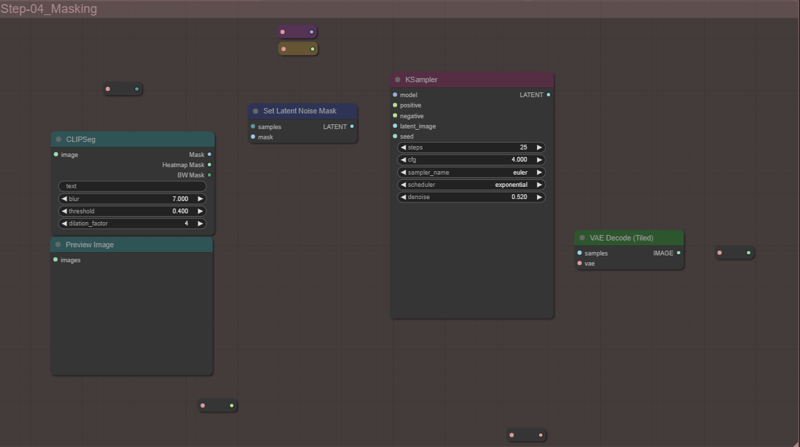This screenshot has height=447, width=800.
Task: Click mask input port on Set Latent Noise Mask
Action: click(x=253, y=137)
